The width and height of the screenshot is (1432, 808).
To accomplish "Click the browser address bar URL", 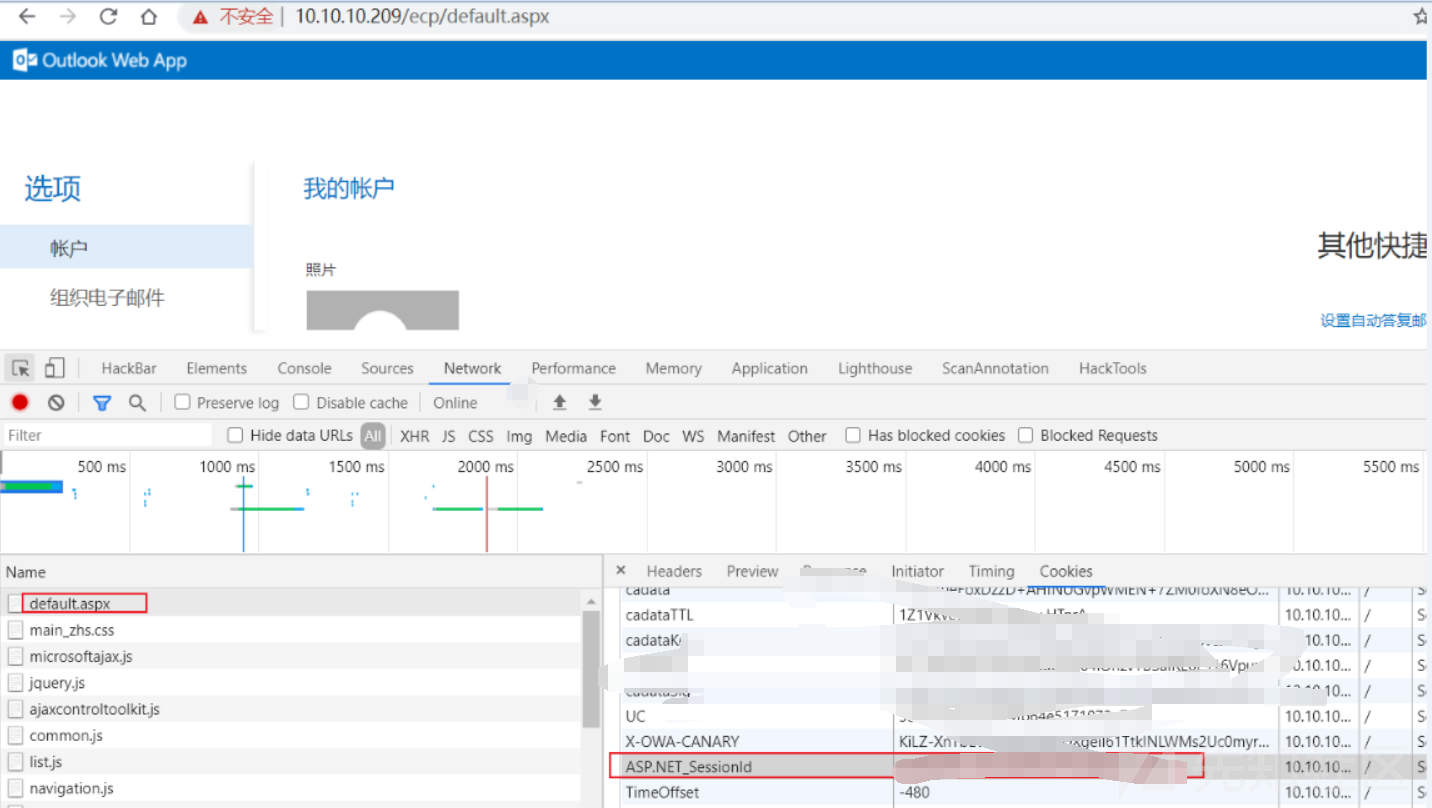I will 421,17.
